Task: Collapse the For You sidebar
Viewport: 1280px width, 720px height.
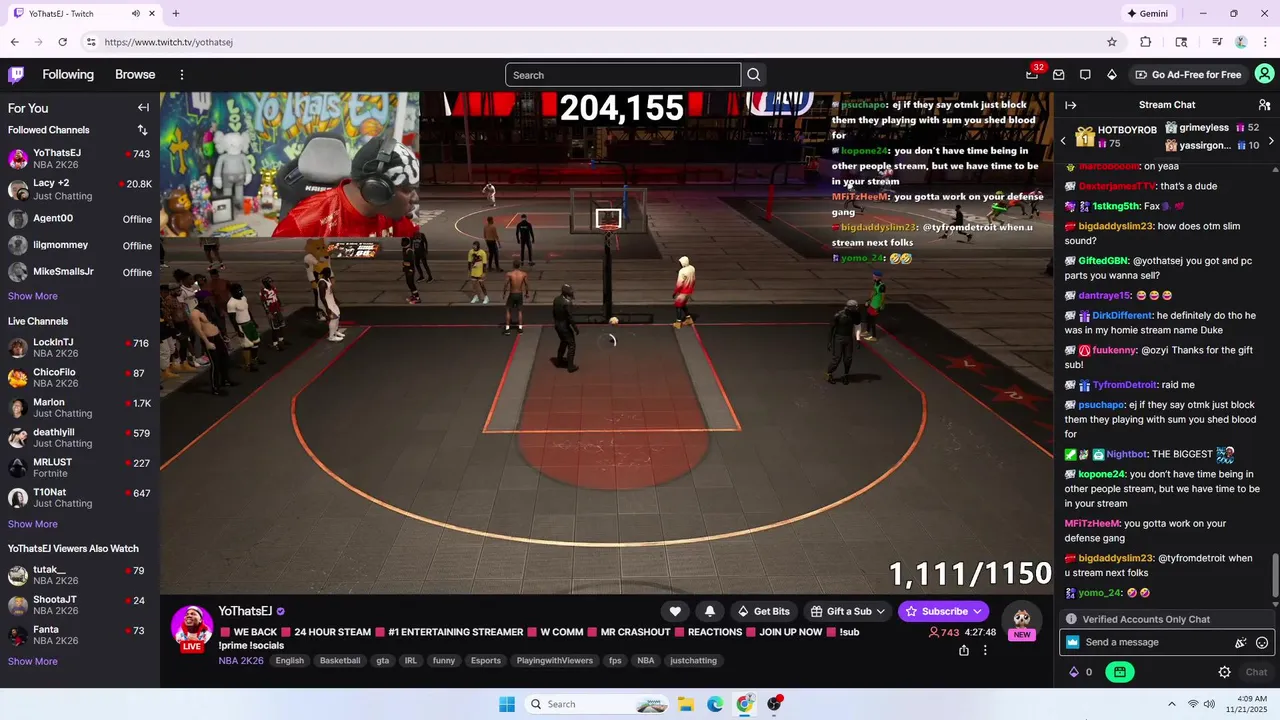Action: click(x=143, y=108)
